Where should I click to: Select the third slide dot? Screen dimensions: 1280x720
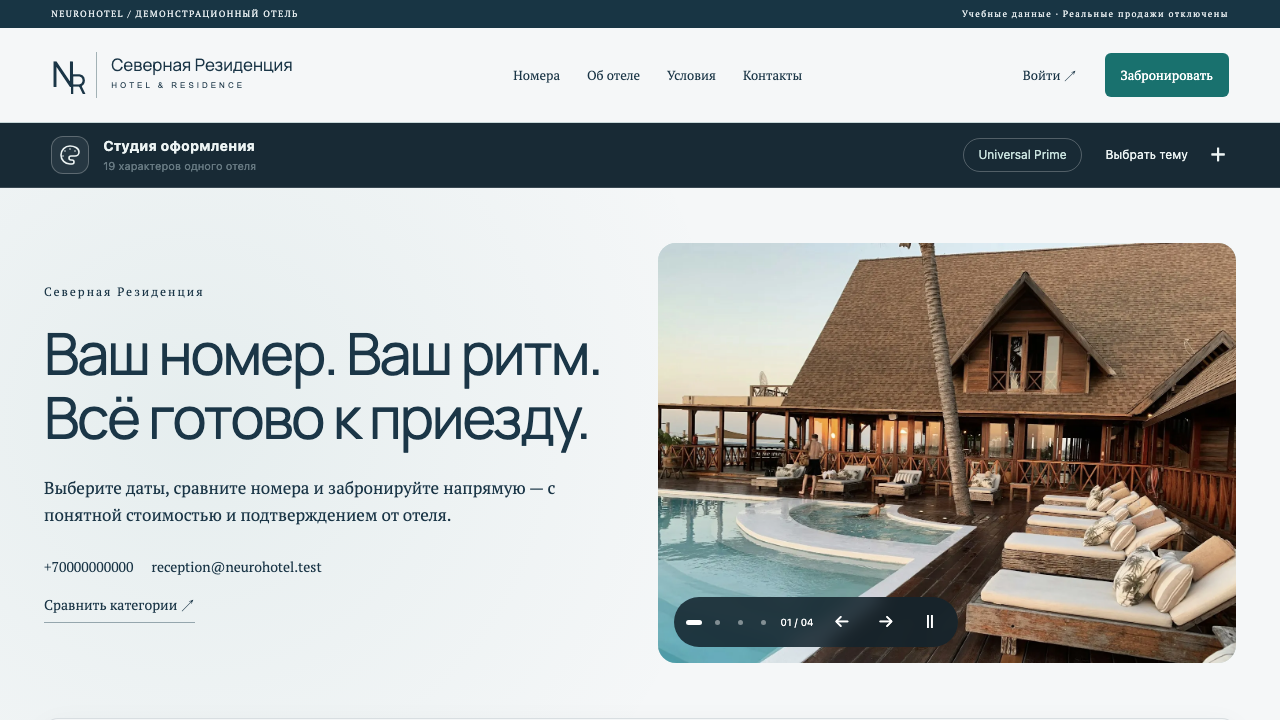(740, 622)
